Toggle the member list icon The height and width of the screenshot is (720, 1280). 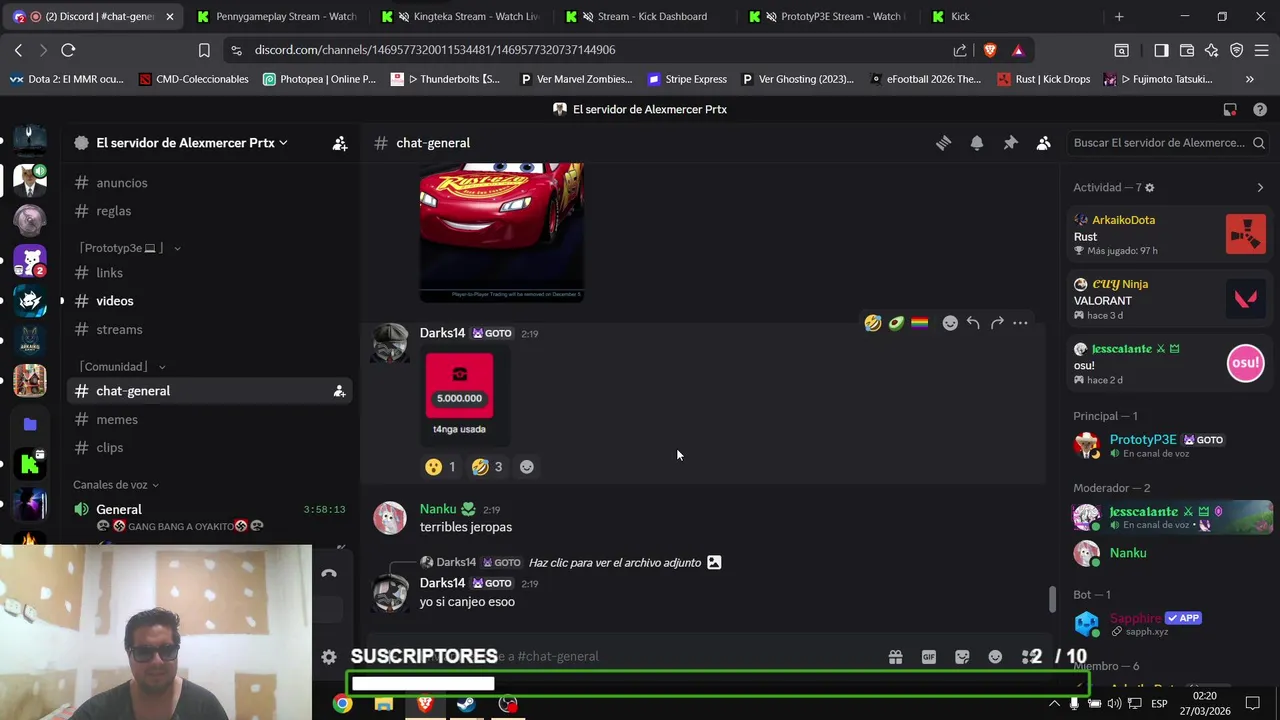point(1043,143)
